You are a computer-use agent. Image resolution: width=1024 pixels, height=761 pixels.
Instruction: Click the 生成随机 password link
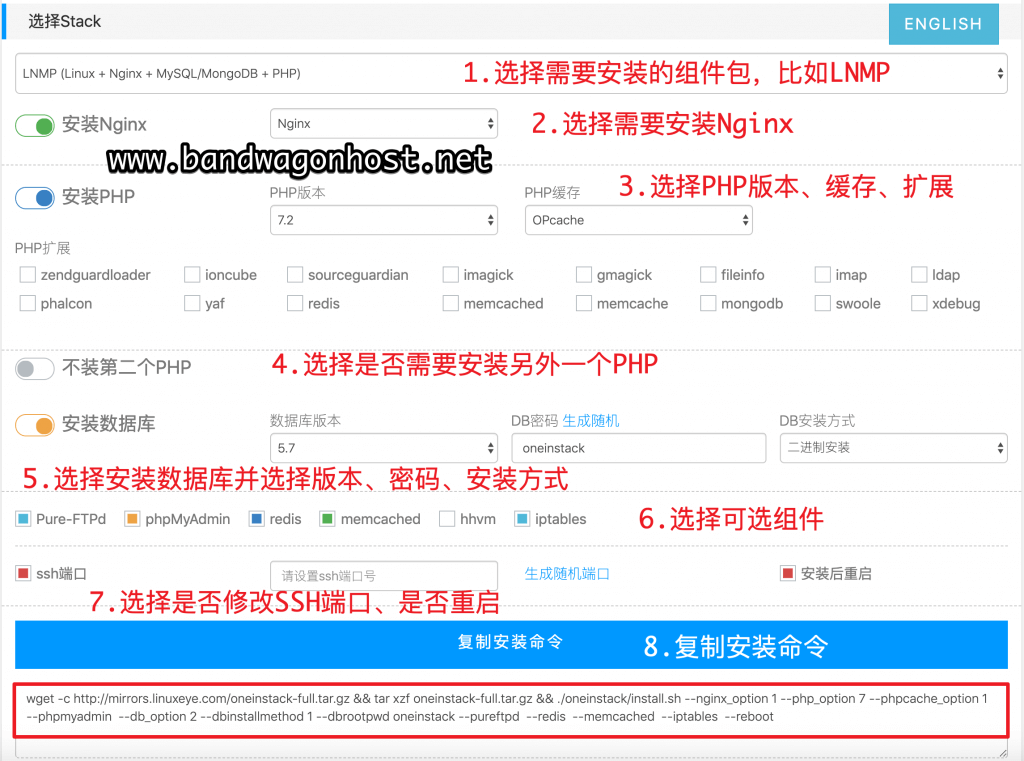coord(591,421)
